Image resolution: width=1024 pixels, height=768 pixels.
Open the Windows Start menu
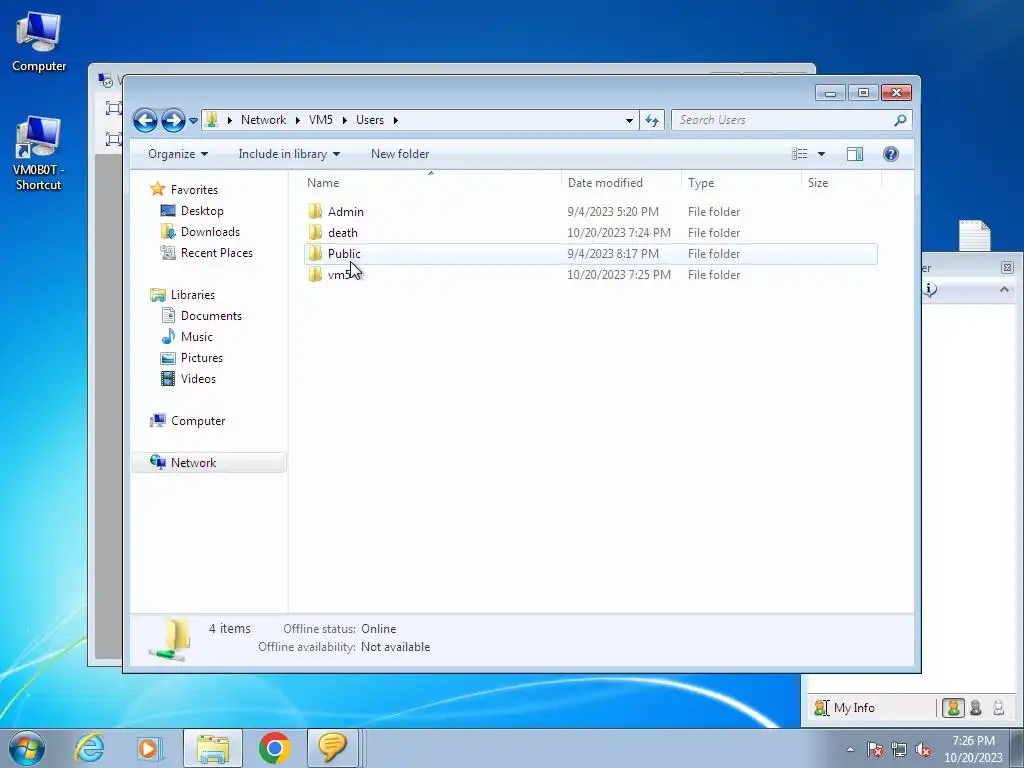click(x=26, y=748)
